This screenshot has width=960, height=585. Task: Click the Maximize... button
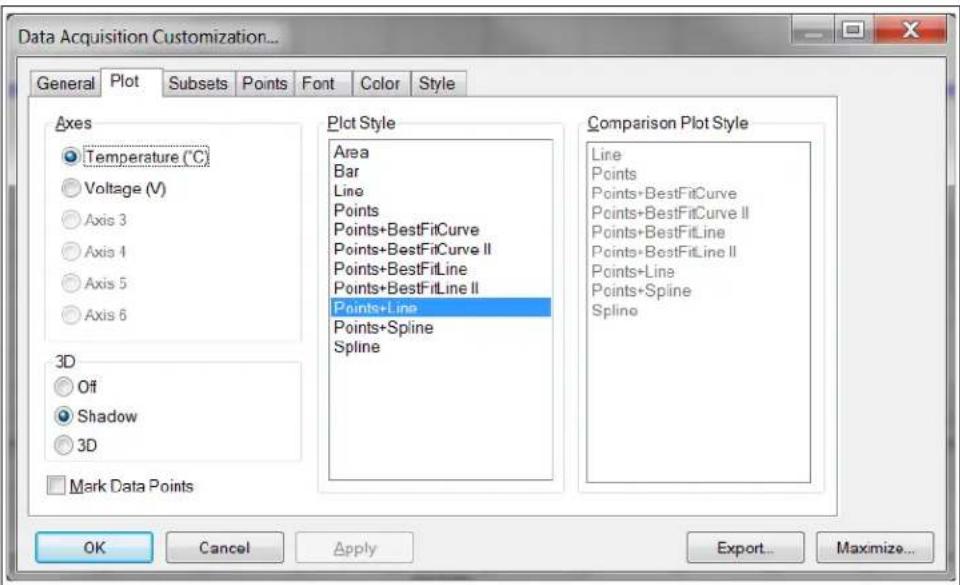pyautogui.click(x=876, y=547)
